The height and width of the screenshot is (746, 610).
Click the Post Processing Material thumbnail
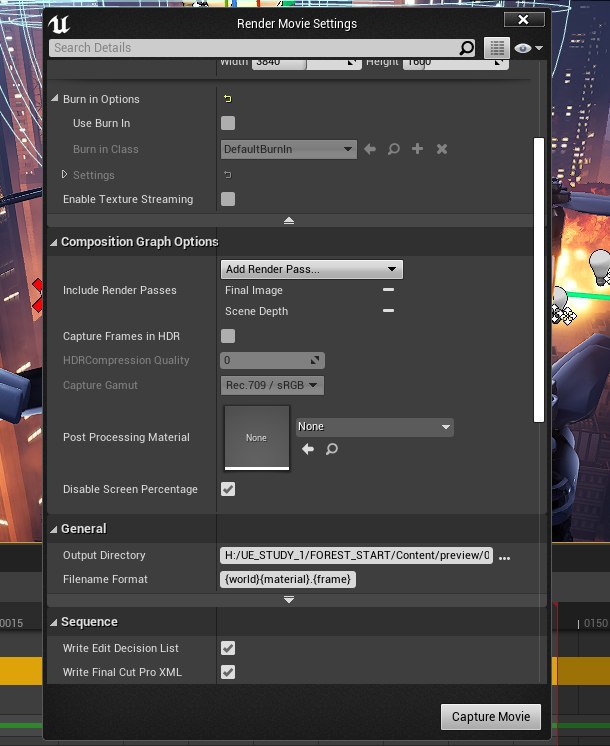click(x=256, y=437)
